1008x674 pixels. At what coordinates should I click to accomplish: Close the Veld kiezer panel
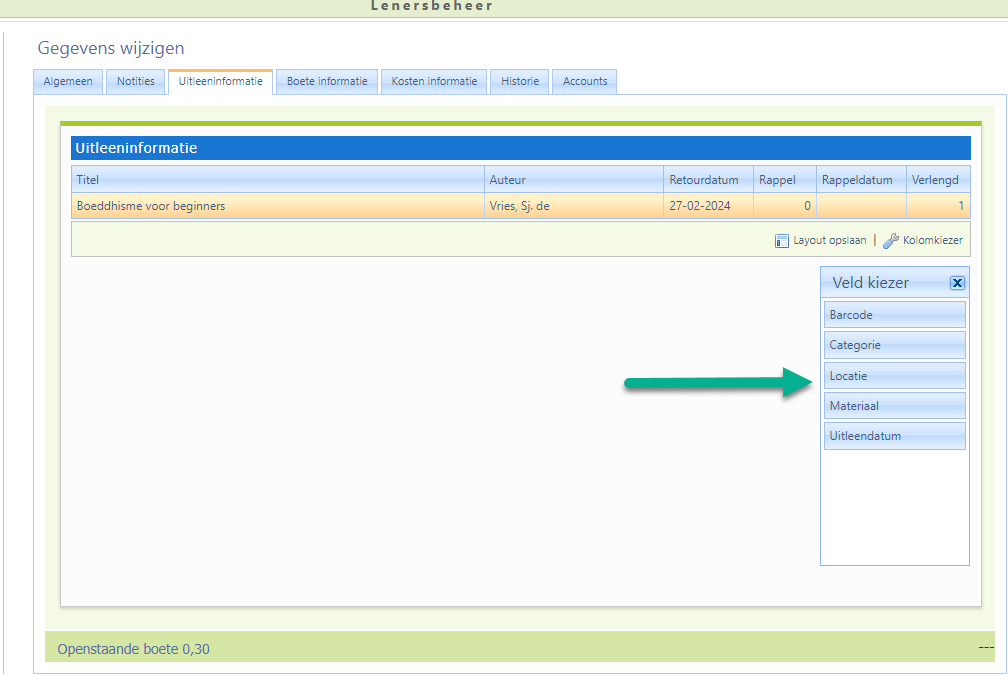(957, 283)
